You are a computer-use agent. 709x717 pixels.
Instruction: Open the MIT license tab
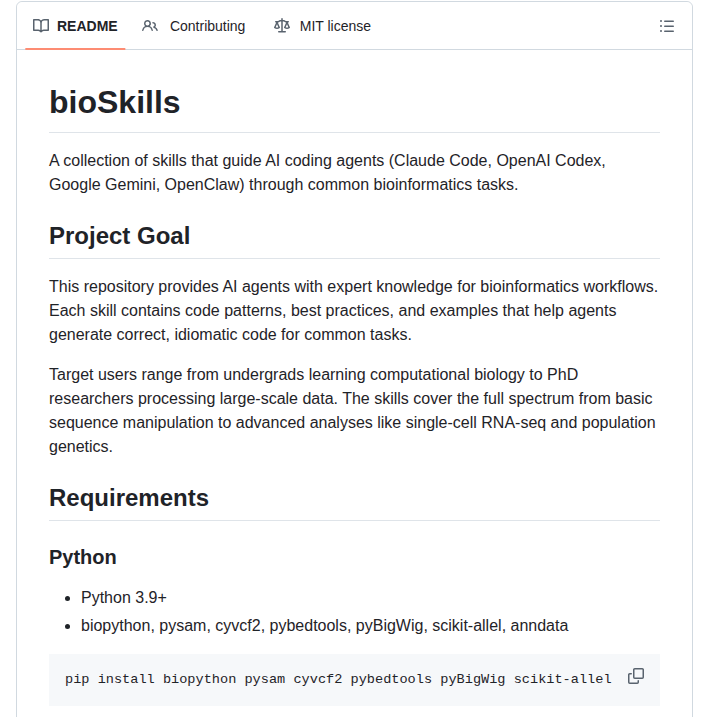[x=322, y=26]
